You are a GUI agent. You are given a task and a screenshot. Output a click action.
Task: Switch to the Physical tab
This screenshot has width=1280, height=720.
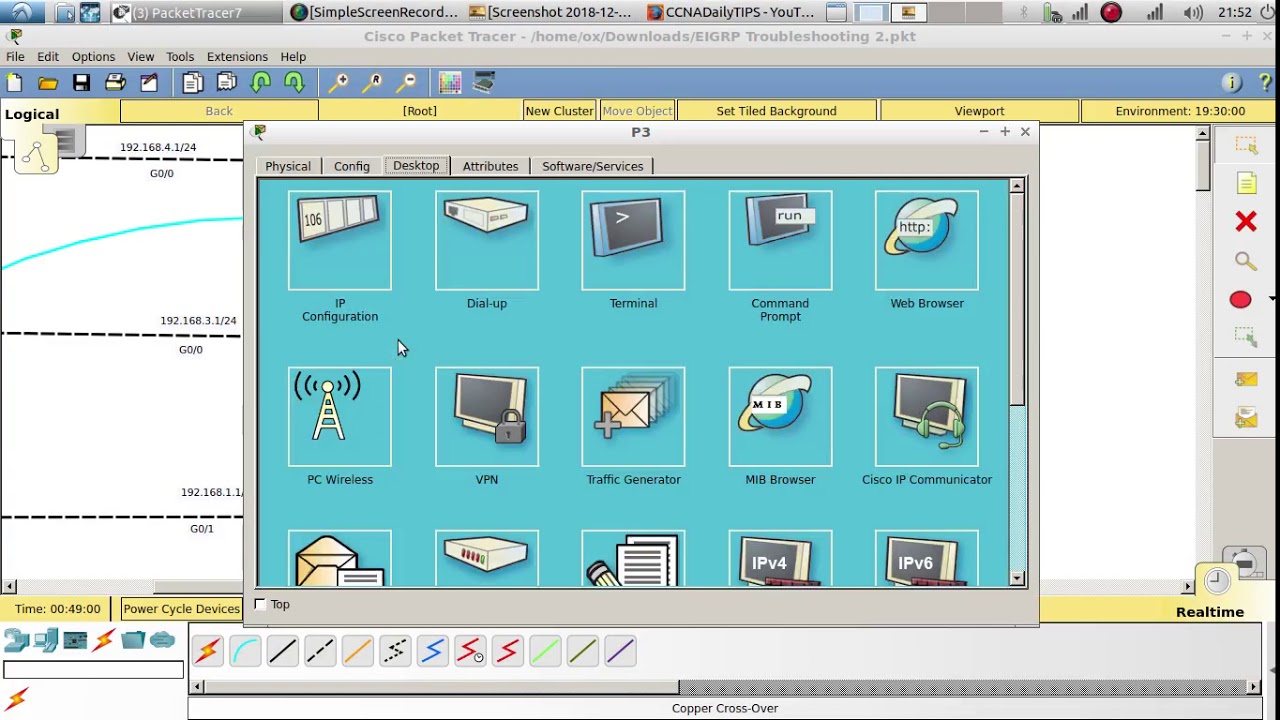point(288,166)
